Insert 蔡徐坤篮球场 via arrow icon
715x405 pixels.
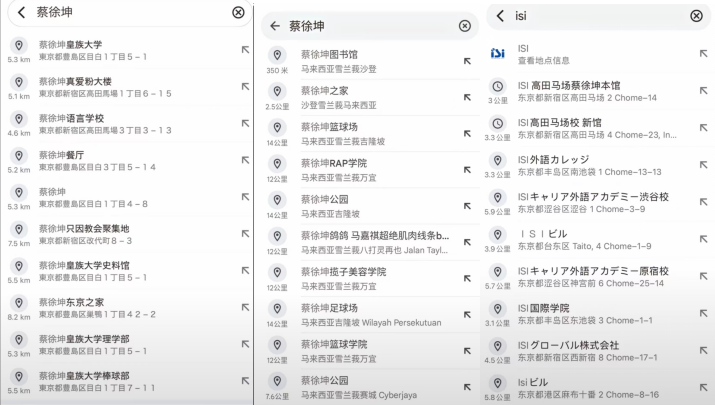(x=467, y=134)
